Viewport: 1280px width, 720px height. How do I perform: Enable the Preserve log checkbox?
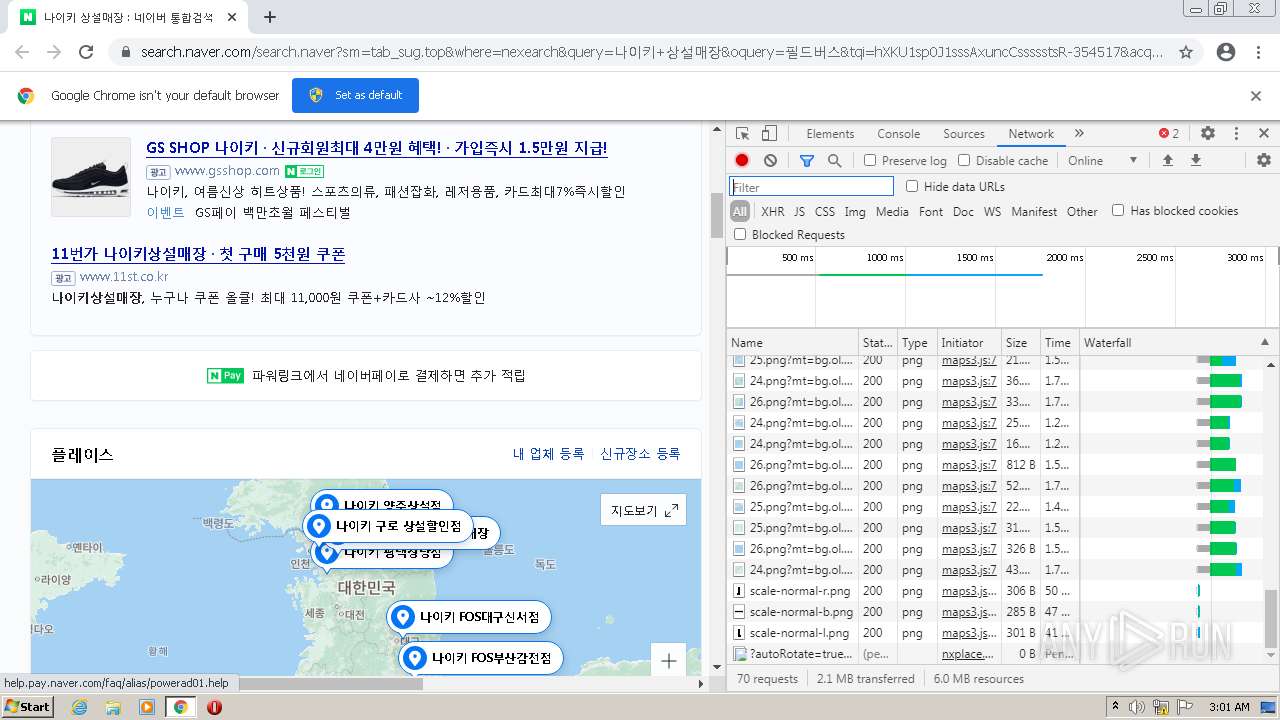click(870, 160)
